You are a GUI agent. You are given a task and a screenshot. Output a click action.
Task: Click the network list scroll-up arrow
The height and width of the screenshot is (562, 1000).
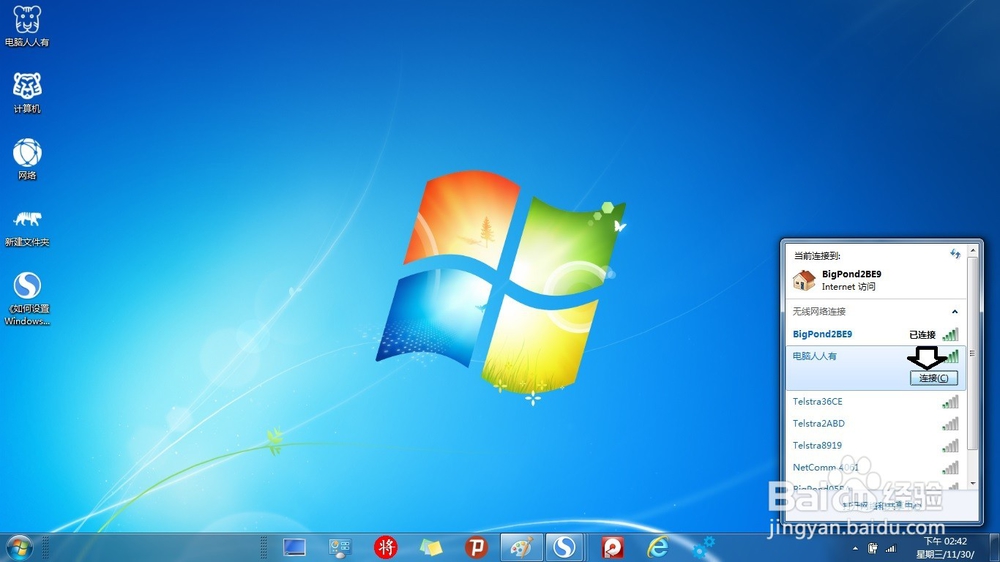[973, 251]
